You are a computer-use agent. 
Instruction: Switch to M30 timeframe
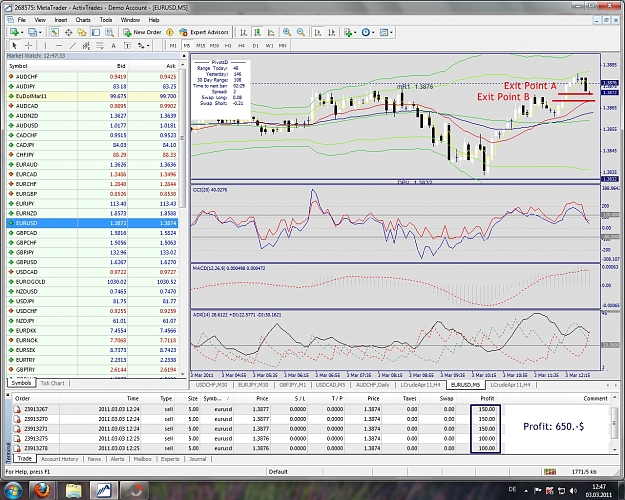[x=214, y=45]
